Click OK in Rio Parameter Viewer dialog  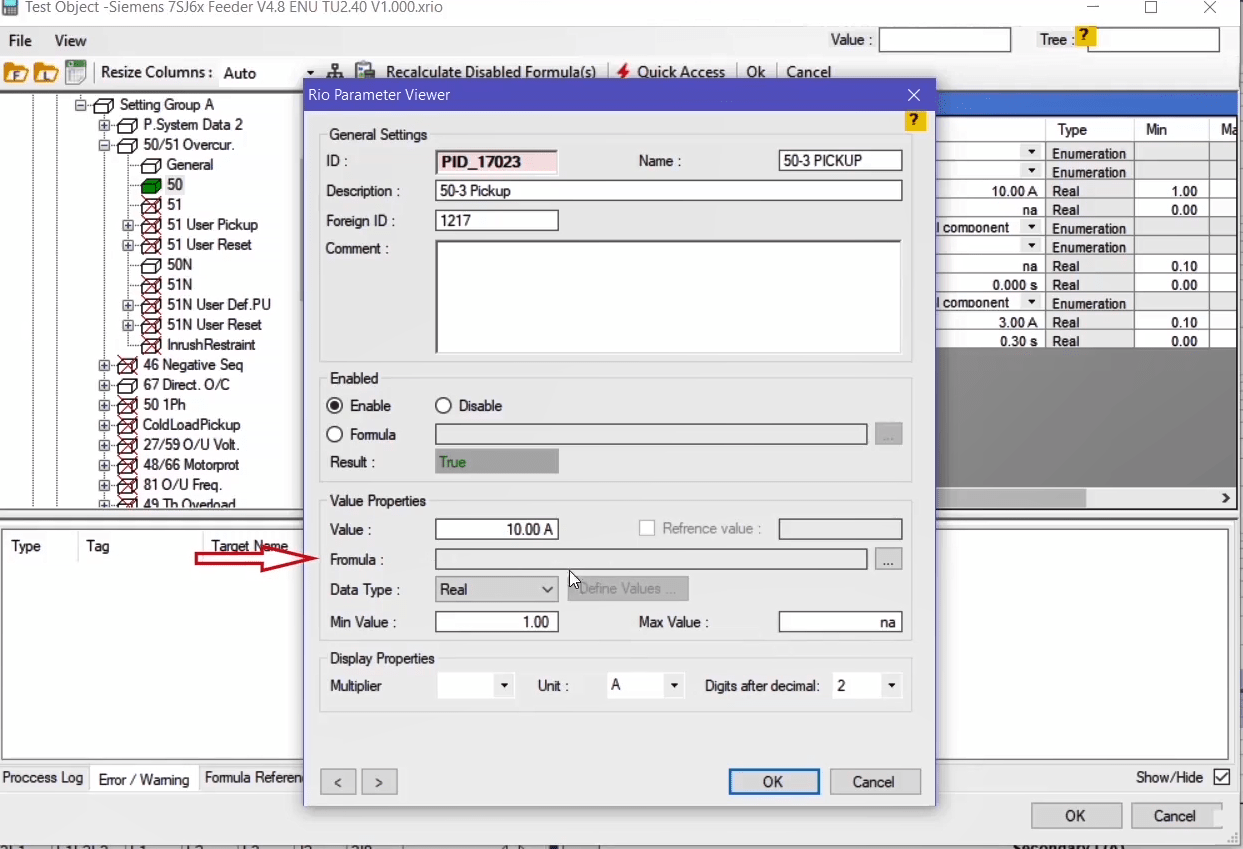(x=773, y=782)
